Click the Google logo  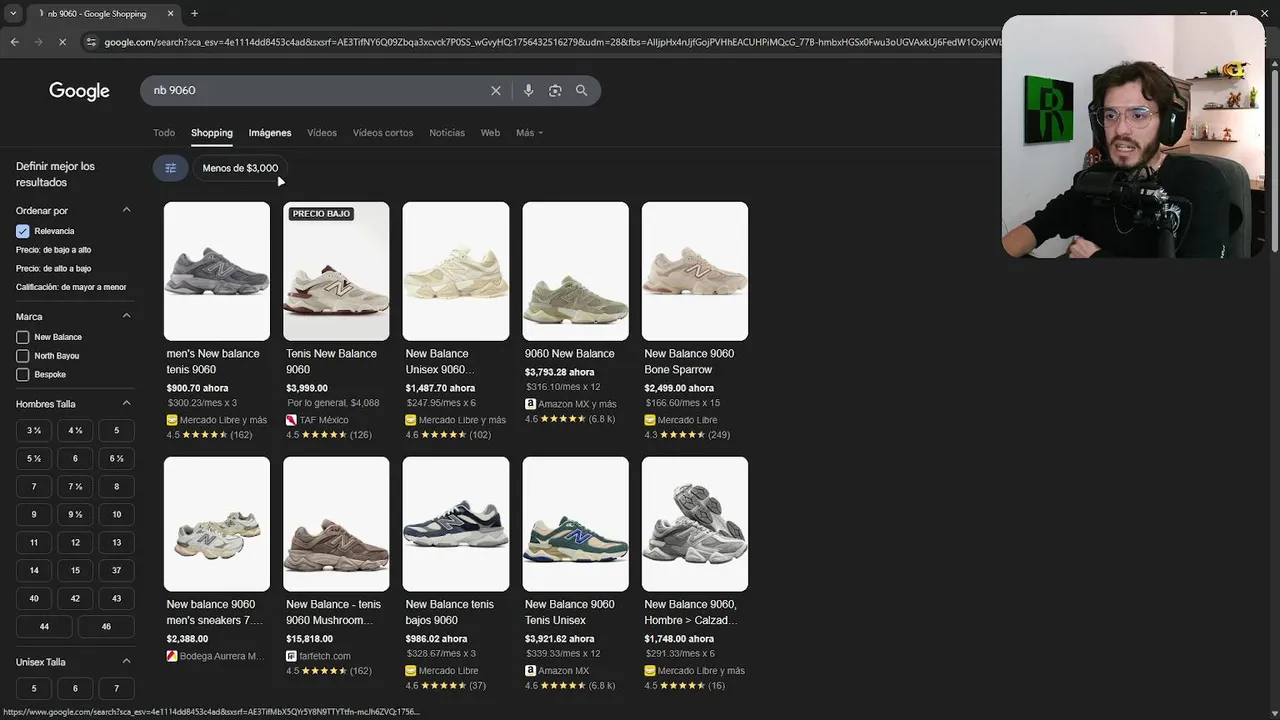pyautogui.click(x=79, y=91)
